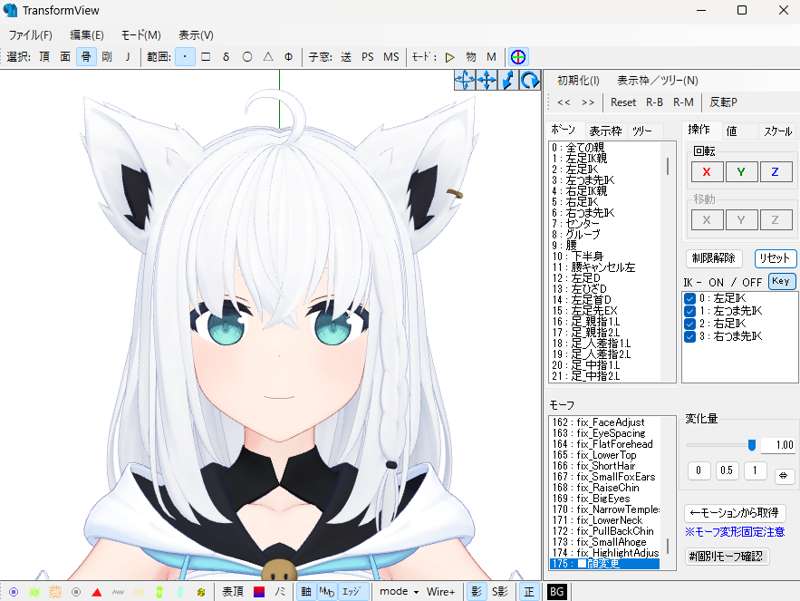Toggle physics mode 物
The image size is (800, 601).
(471, 57)
